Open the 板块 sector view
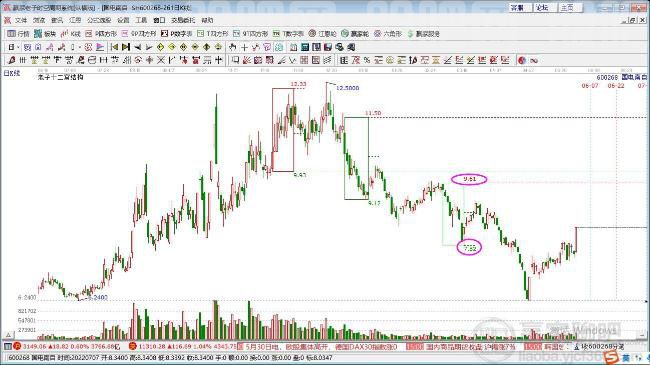This screenshot has height=365, width=650. click(x=45, y=34)
